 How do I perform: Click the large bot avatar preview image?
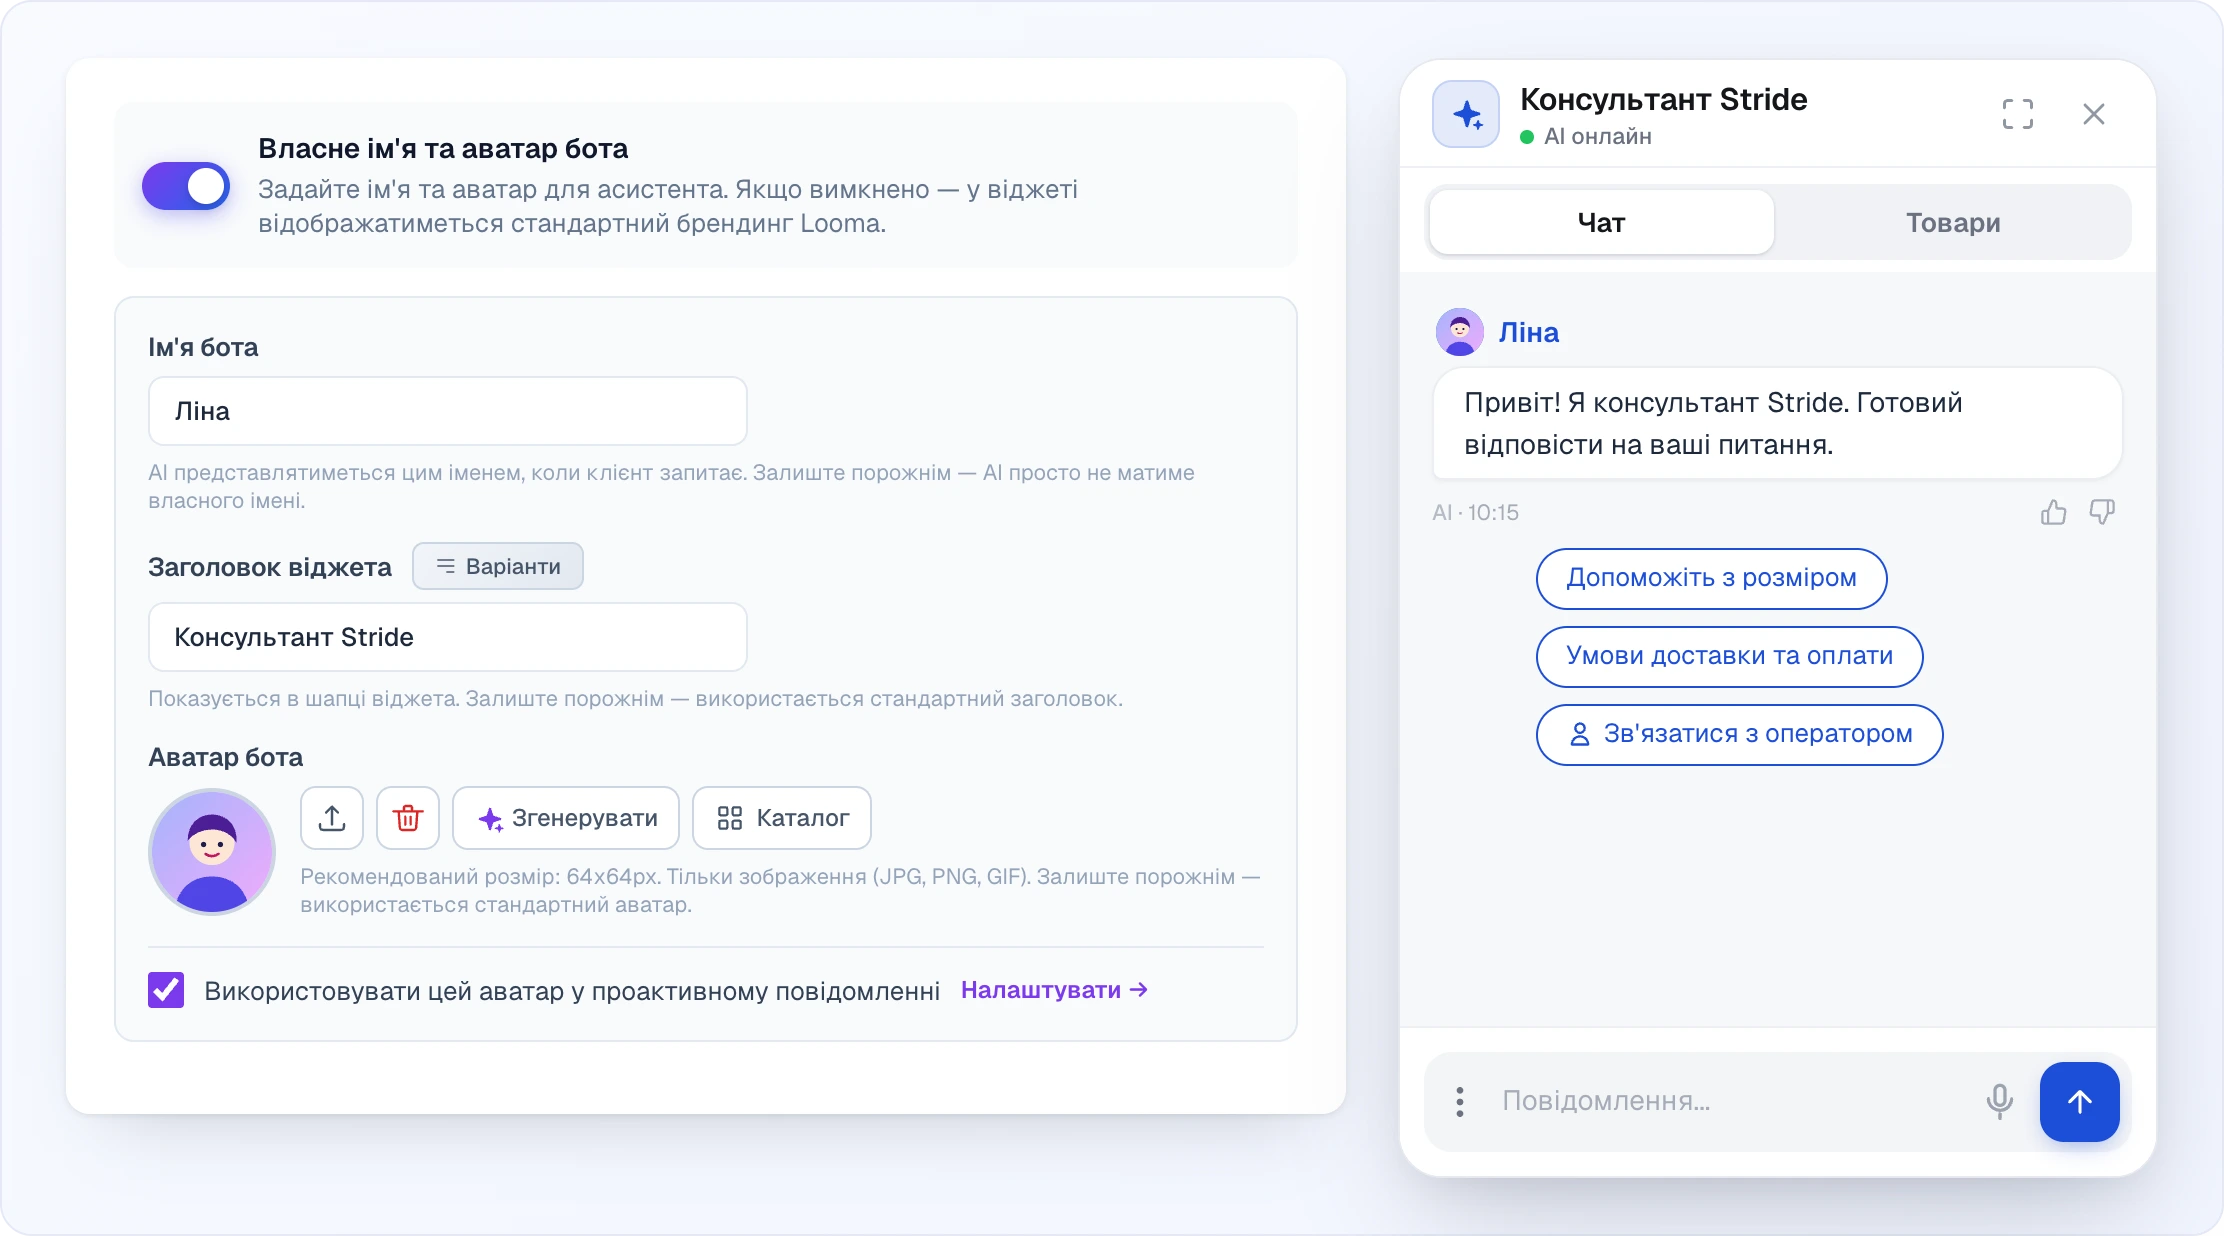pyautogui.click(x=212, y=852)
